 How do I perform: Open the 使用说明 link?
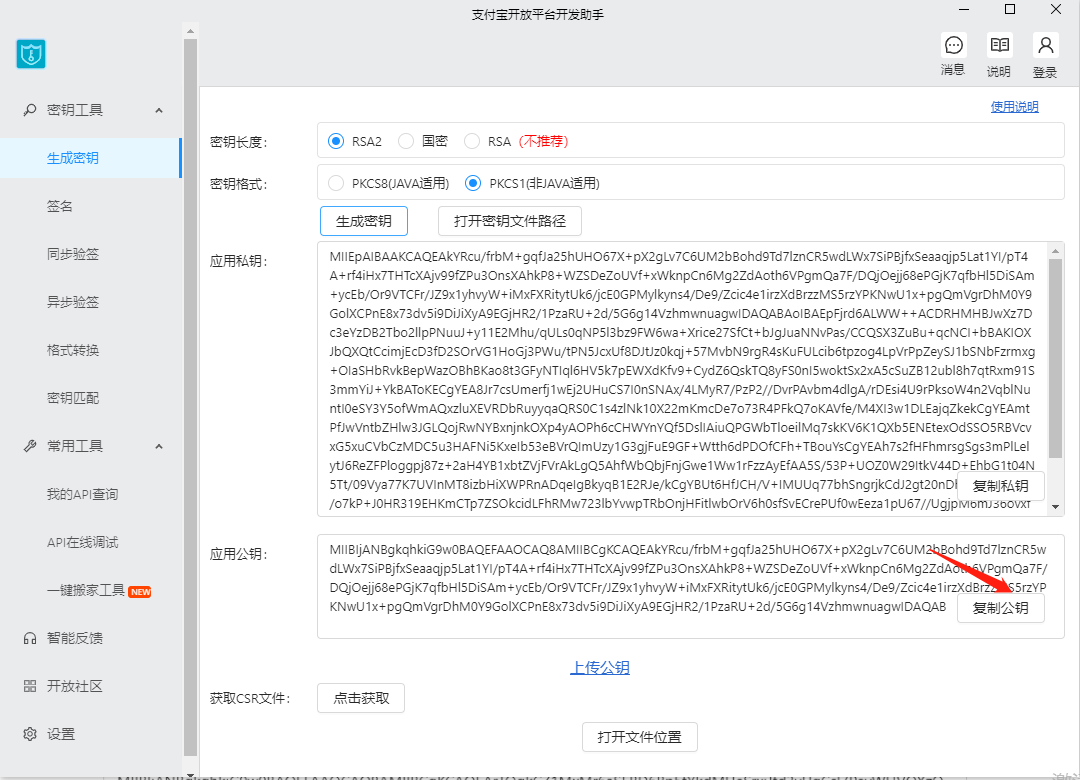pyautogui.click(x=1014, y=107)
